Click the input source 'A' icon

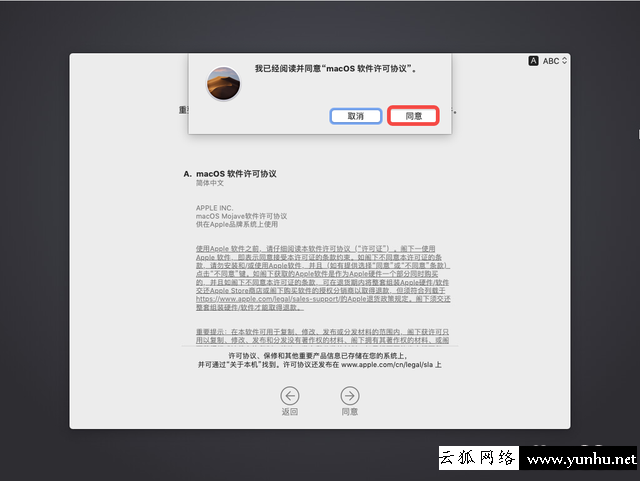coord(533,61)
